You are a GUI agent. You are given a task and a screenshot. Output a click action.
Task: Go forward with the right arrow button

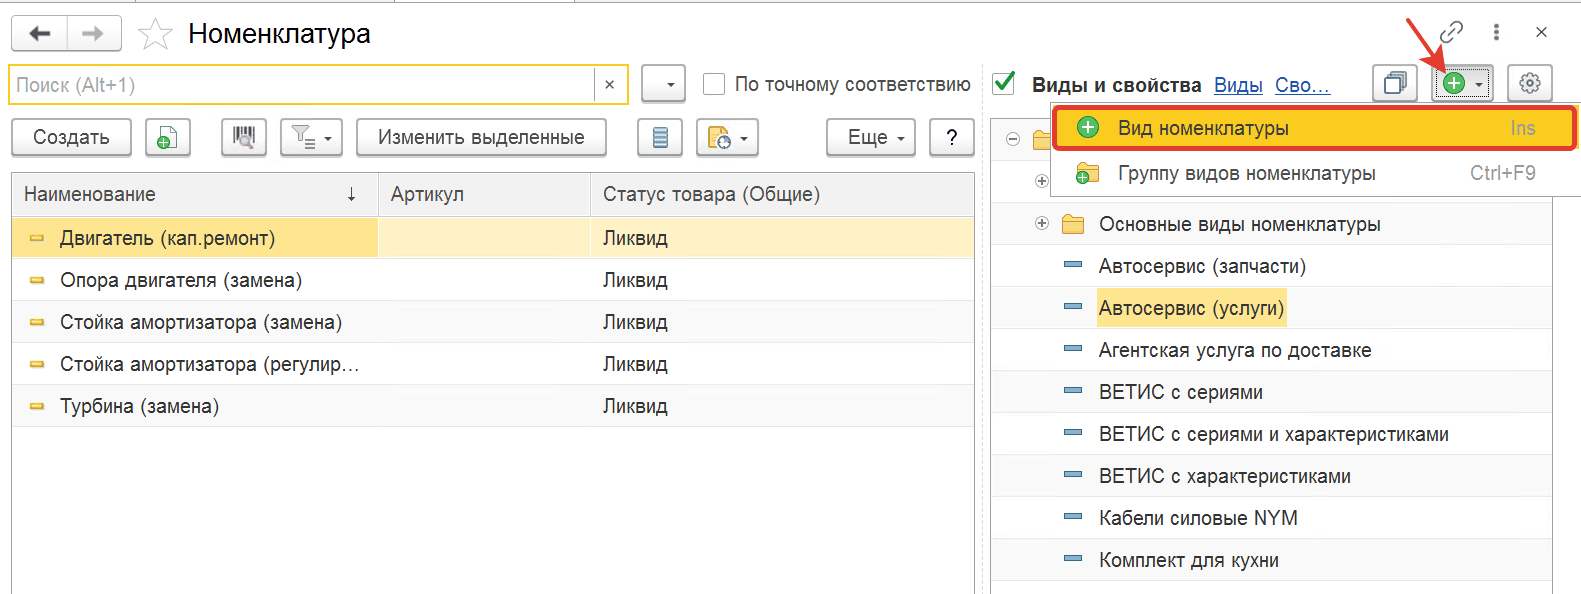tap(93, 33)
